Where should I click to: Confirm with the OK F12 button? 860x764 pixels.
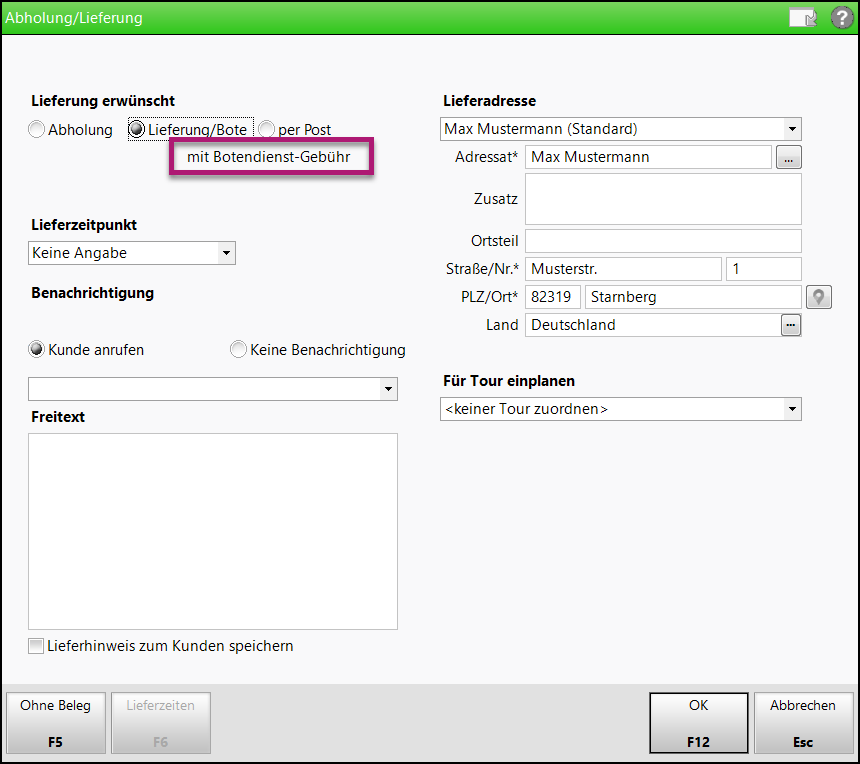tap(698, 723)
